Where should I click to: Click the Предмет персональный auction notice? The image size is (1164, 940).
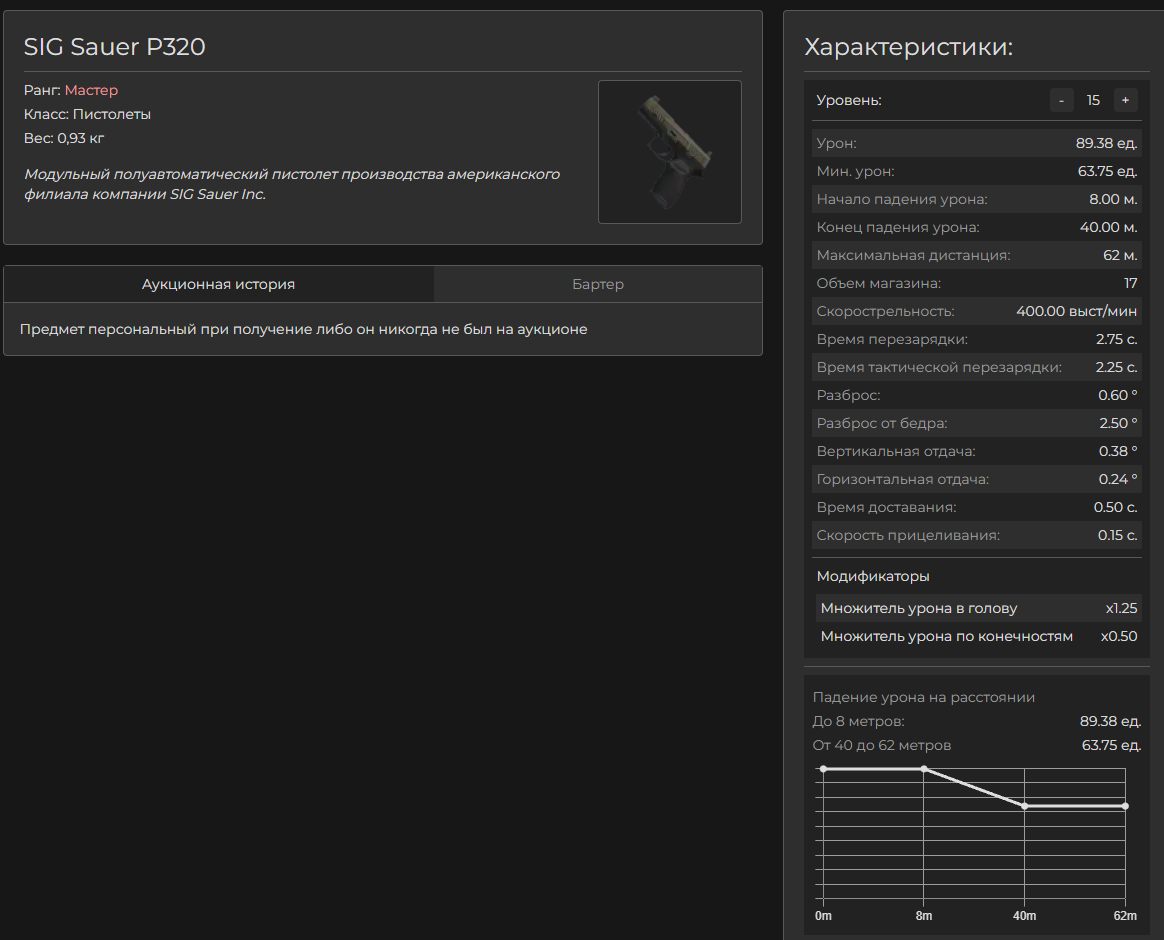(x=304, y=329)
